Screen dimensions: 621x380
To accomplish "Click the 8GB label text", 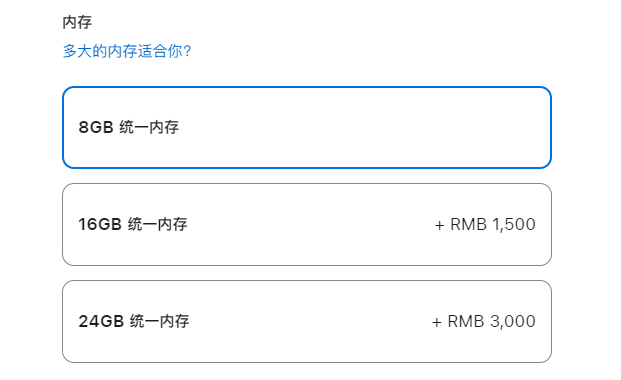I will 96,127.
